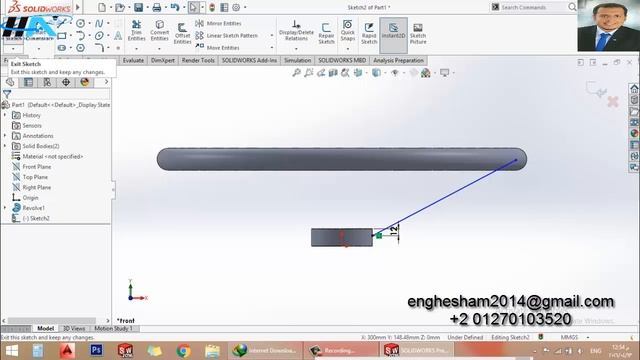Viewport: 640px width, 360px height.
Task: Open the SOLIDWORKS Add-Ins tab
Action: pos(249,60)
